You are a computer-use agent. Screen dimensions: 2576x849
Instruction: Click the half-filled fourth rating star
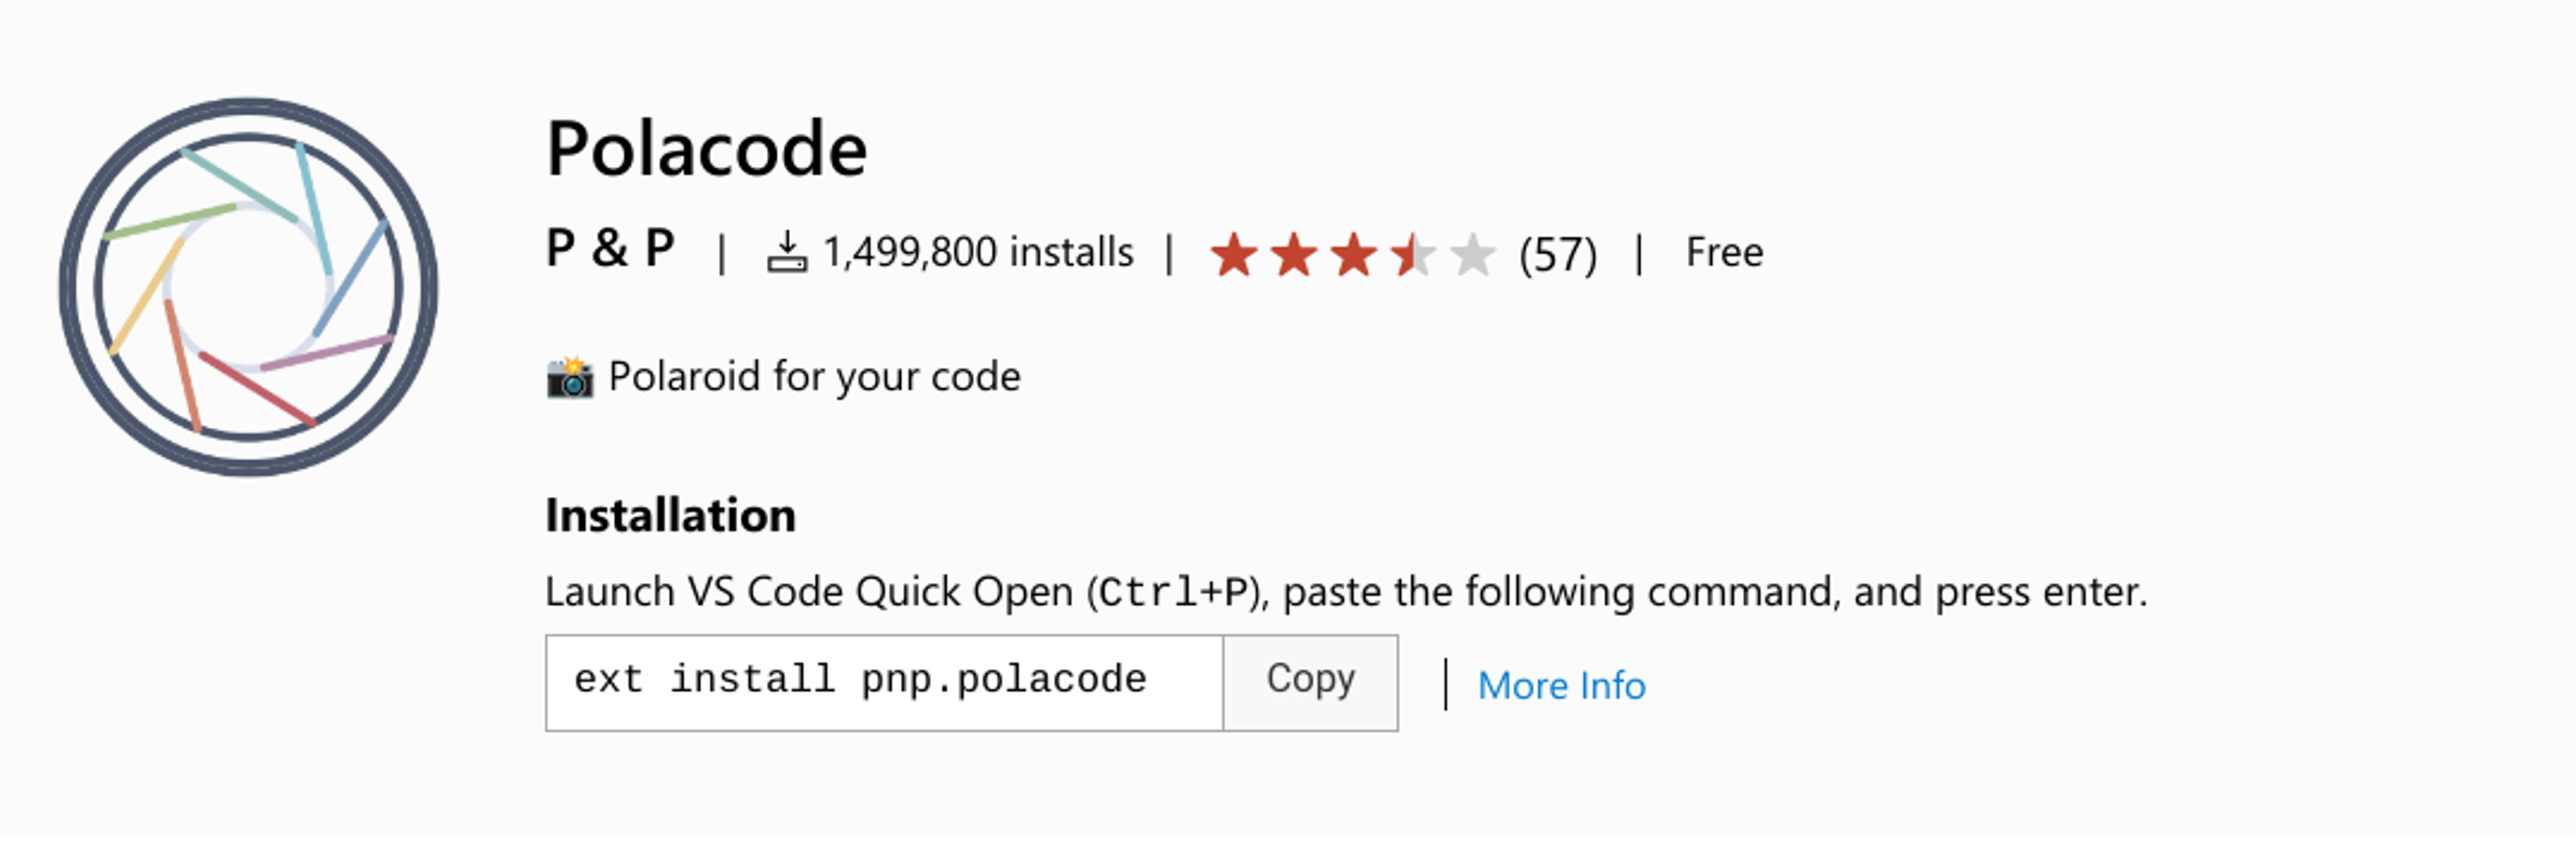[x=1413, y=254]
